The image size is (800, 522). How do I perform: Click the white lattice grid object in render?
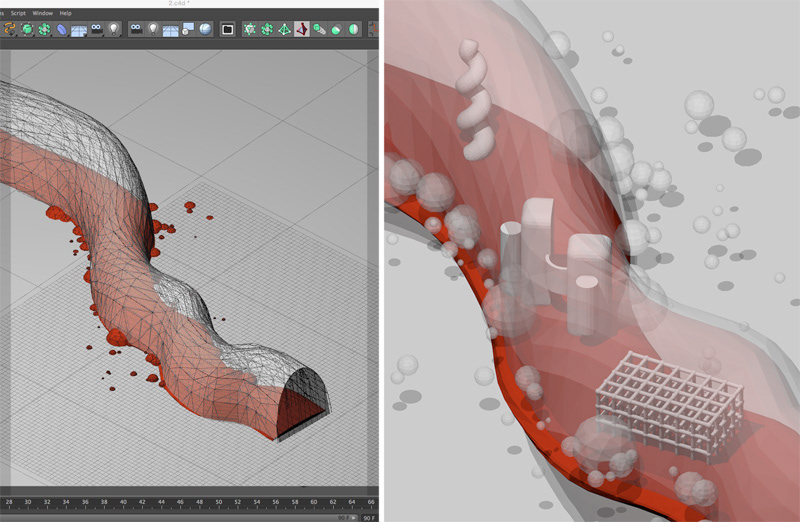(670, 406)
